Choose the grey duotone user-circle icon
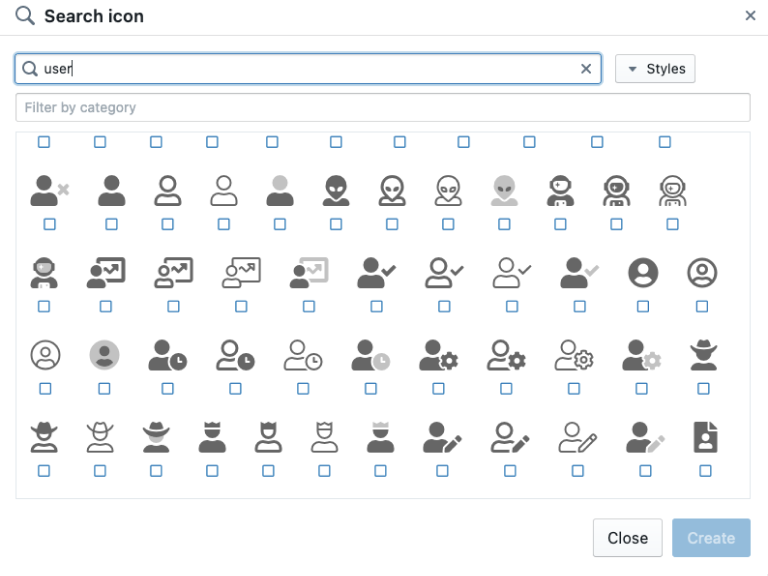 [104, 355]
